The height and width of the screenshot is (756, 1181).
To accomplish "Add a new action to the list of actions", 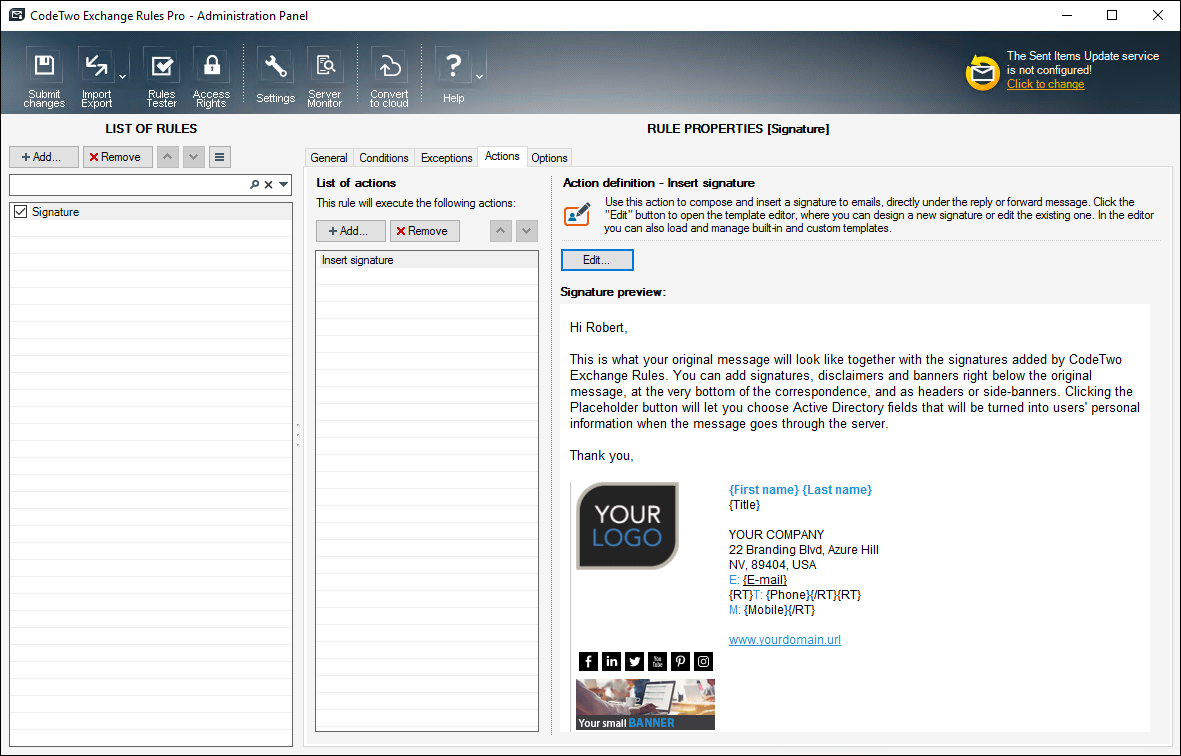I will (351, 231).
